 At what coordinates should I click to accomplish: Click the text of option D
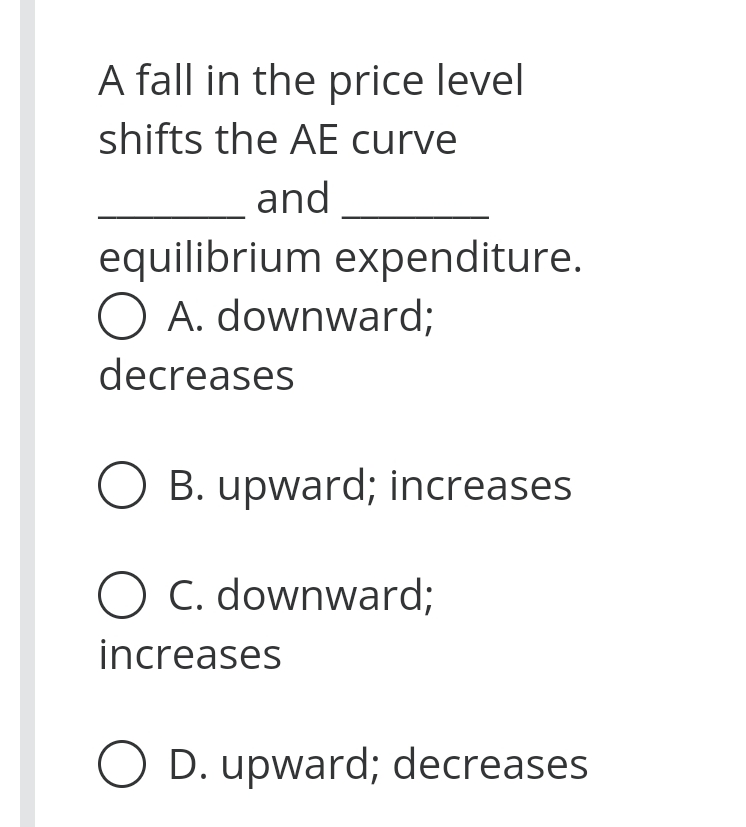(x=379, y=764)
